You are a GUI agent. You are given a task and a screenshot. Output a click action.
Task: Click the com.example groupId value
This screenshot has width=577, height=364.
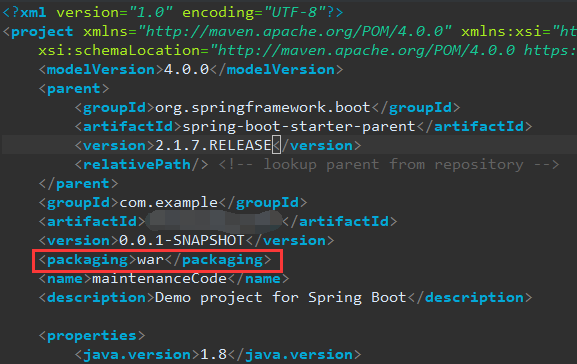(x=169, y=203)
